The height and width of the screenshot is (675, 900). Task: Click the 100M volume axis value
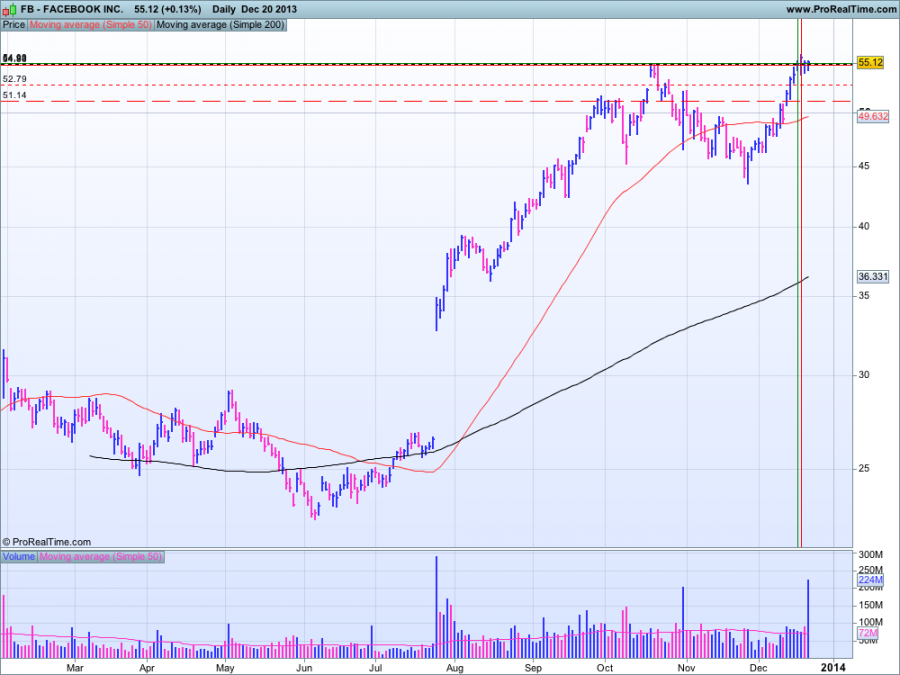870,623
